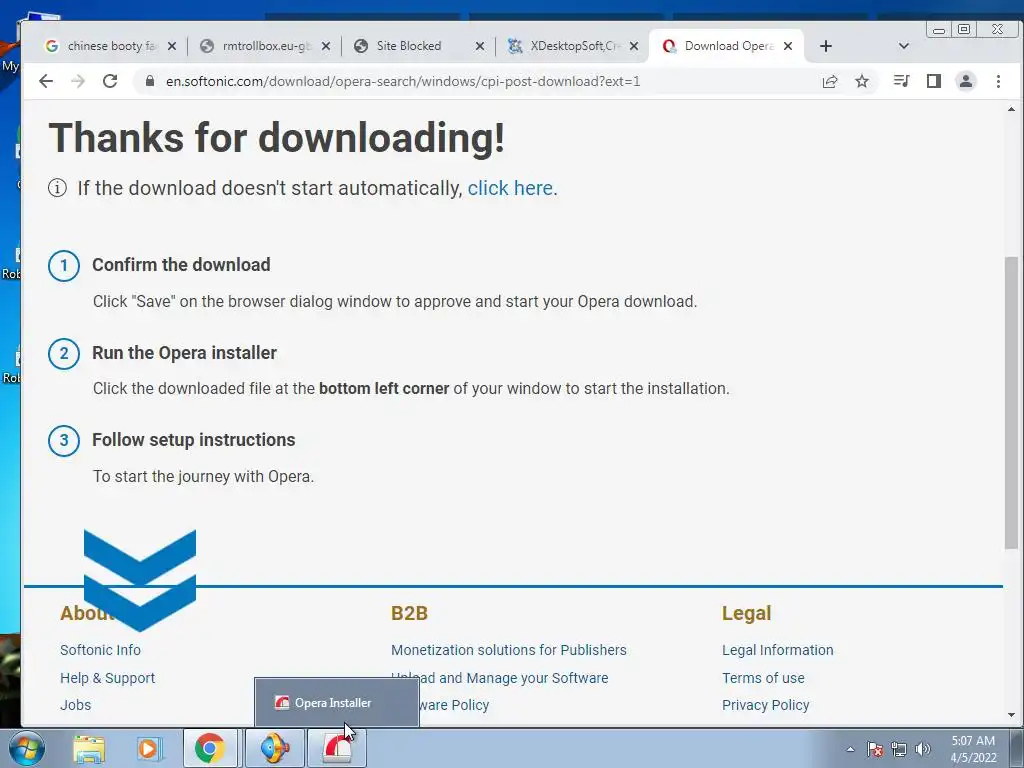Open Windows Explorer from the taskbar
This screenshot has height=768, width=1024.
89,749
